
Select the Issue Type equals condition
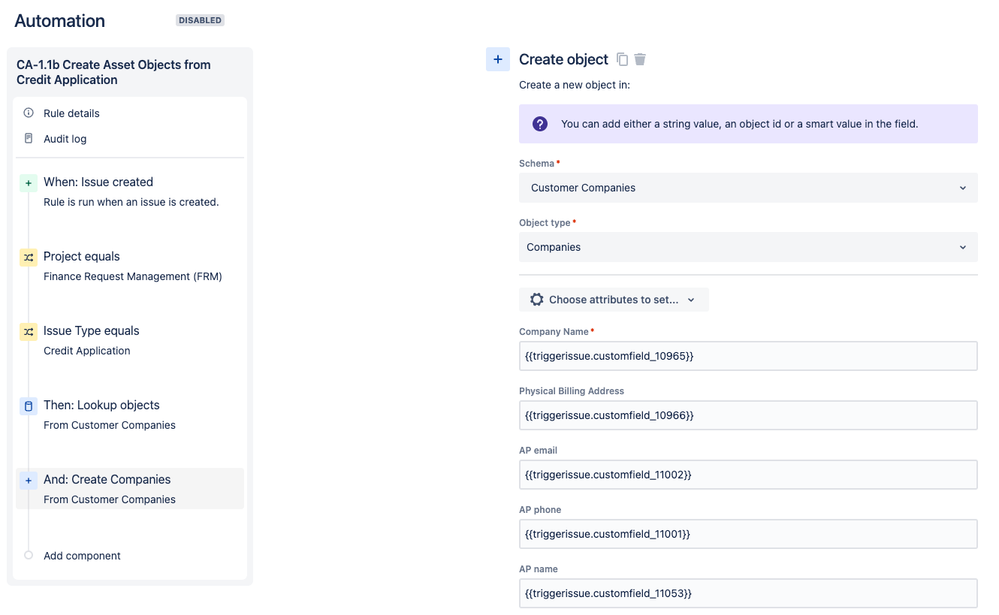click(x=130, y=340)
